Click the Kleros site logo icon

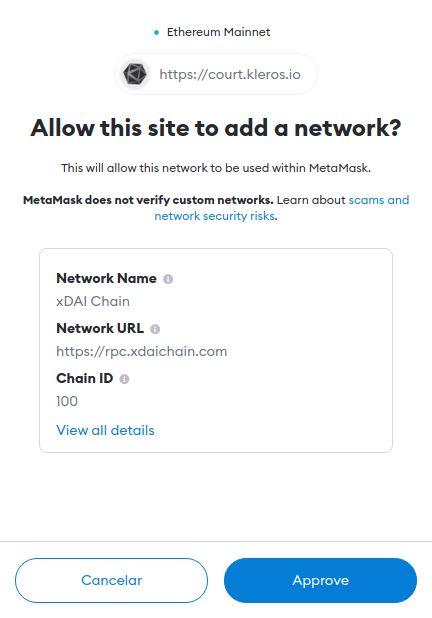click(135, 74)
